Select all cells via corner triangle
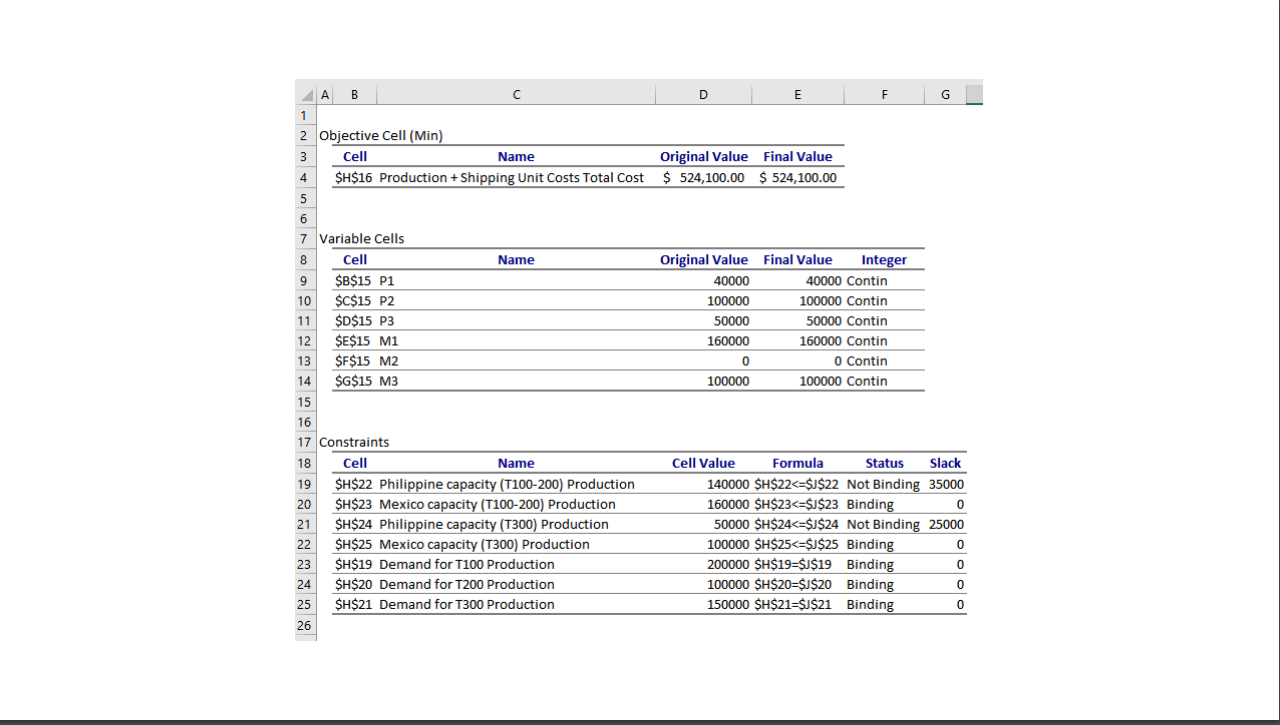Image resolution: width=1280 pixels, height=725 pixels. [x=305, y=95]
